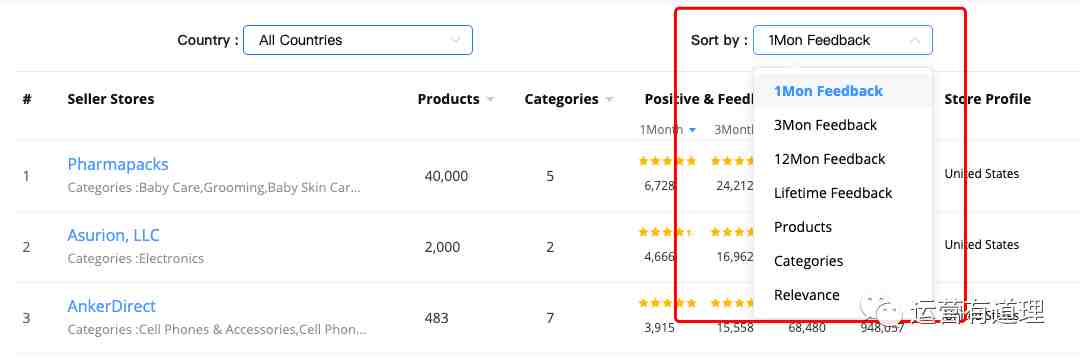The width and height of the screenshot is (1080, 360).
Task: Choose Lifetime Feedback in sort list
Action: tap(833, 193)
